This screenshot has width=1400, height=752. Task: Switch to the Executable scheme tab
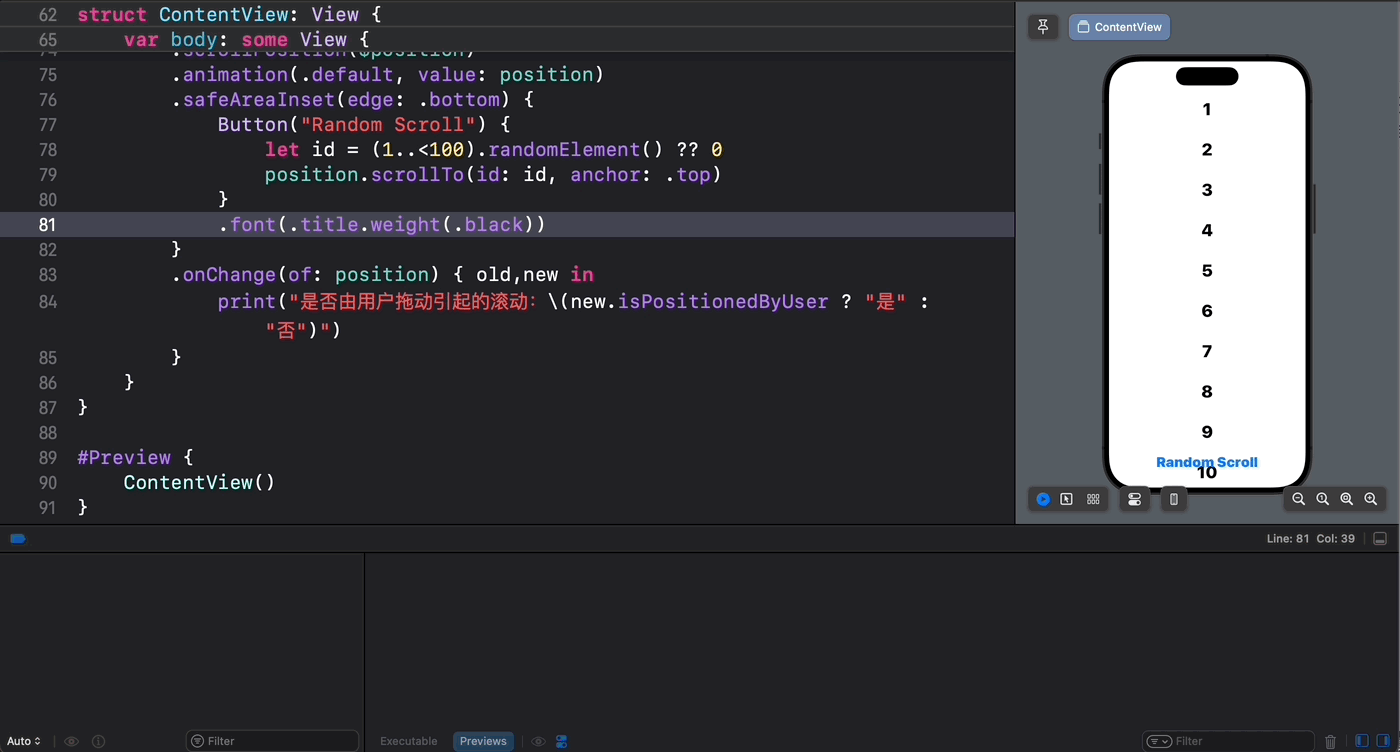pos(408,740)
